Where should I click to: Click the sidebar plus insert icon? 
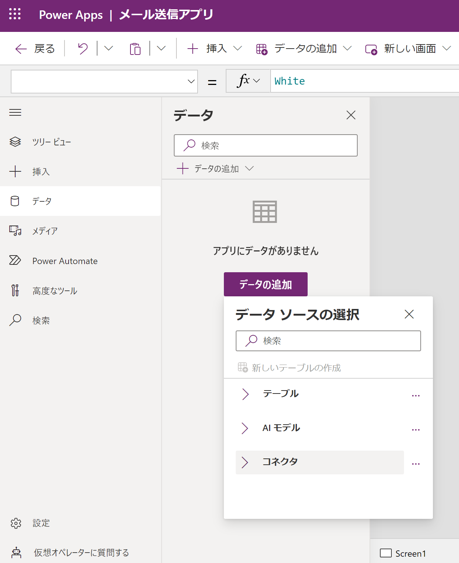(15, 172)
